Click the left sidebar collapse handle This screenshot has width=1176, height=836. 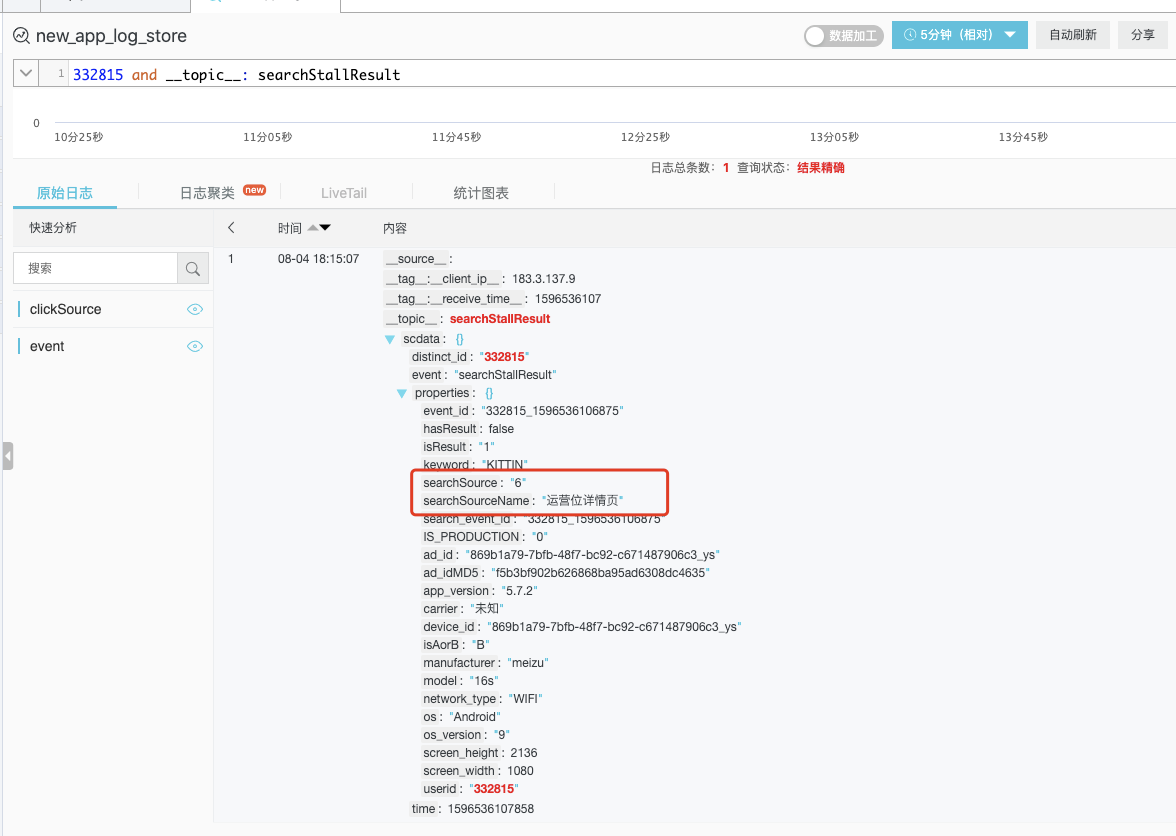point(8,455)
